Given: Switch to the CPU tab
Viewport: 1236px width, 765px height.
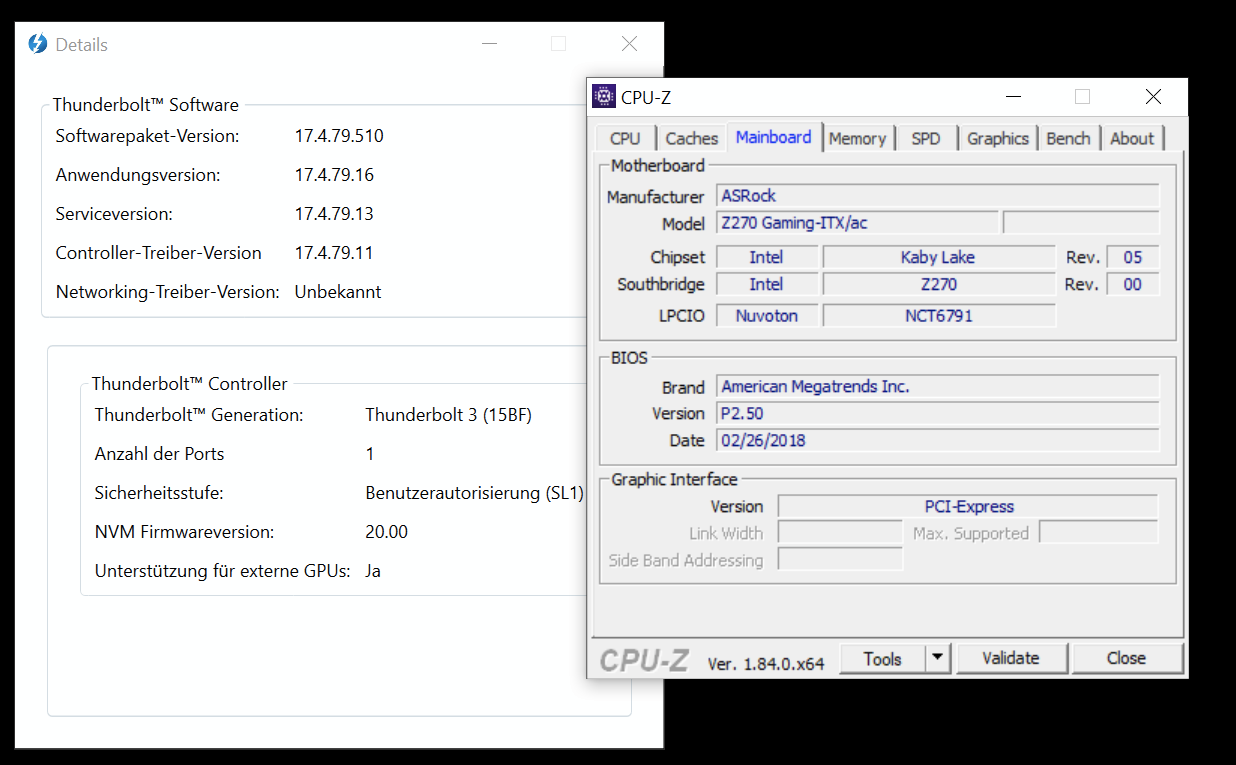Looking at the screenshot, I should (x=625, y=138).
